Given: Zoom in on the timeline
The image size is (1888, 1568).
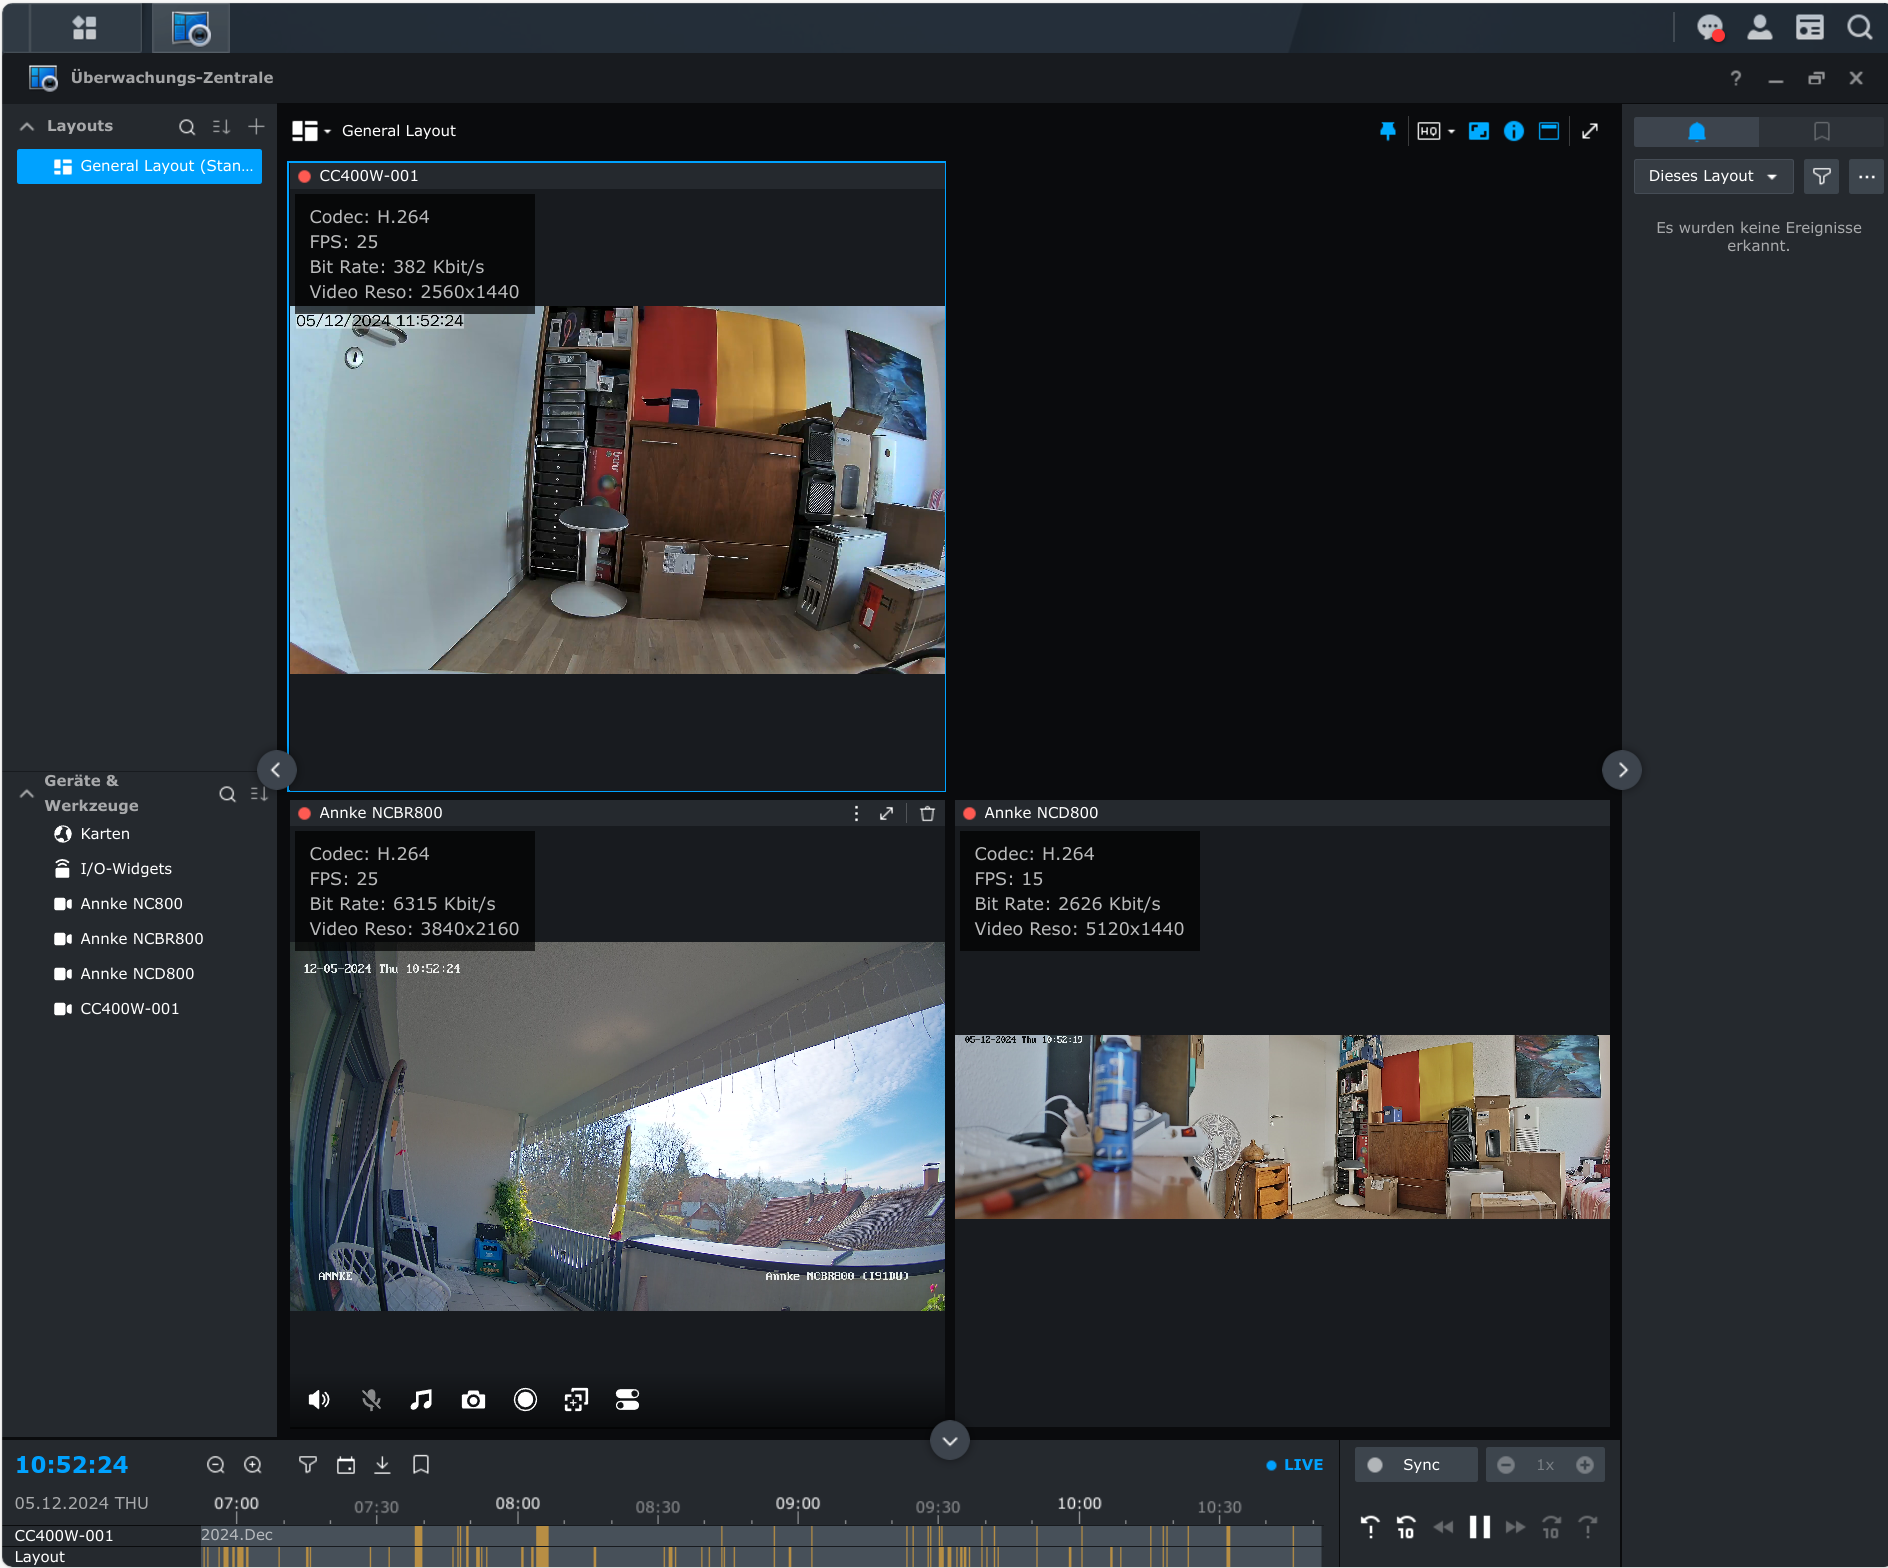Looking at the screenshot, I should click(x=253, y=1465).
